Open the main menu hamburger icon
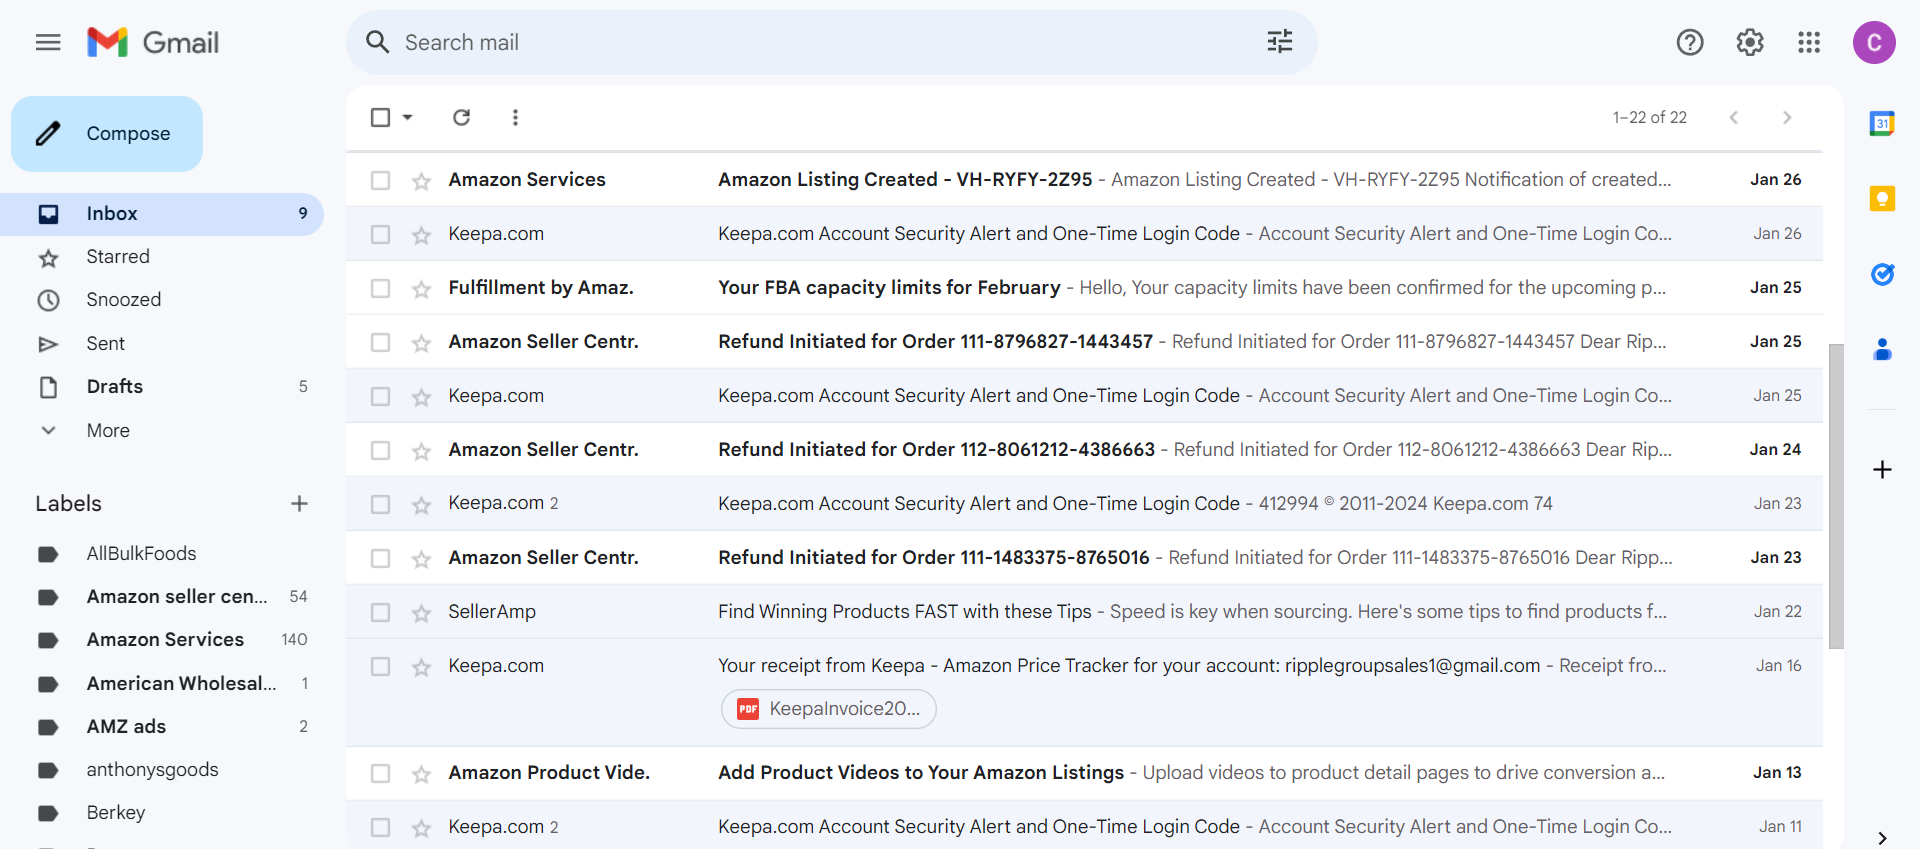The image size is (1920, 849). coord(48,42)
